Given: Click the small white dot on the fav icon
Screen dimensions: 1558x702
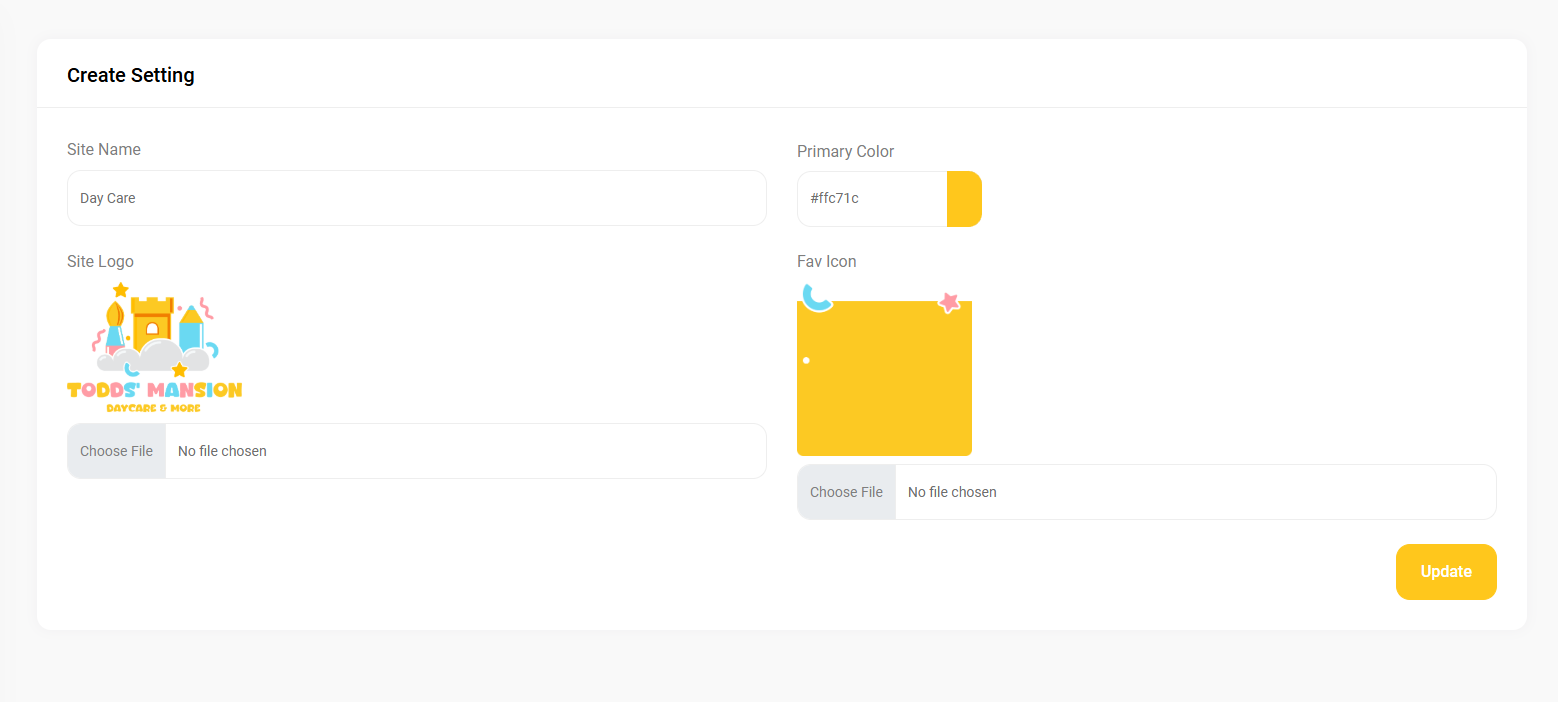Looking at the screenshot, I should (x=806, y=360).
